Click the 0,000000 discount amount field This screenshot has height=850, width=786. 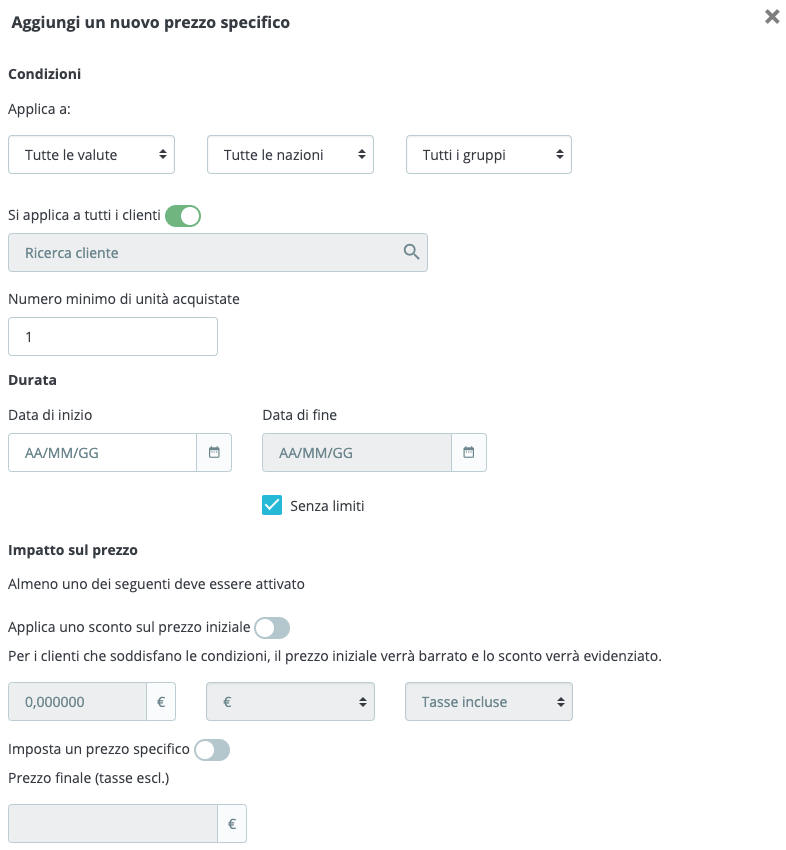(78, 701)
